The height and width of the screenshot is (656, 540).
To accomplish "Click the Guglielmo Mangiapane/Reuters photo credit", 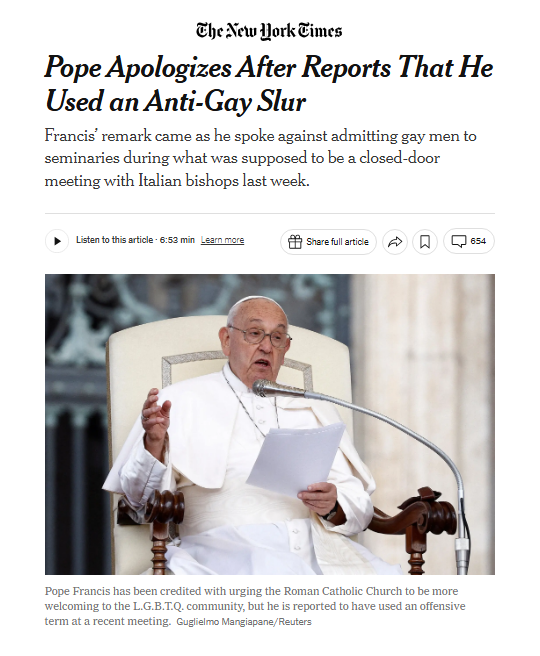I will click(x=244, y=622).
